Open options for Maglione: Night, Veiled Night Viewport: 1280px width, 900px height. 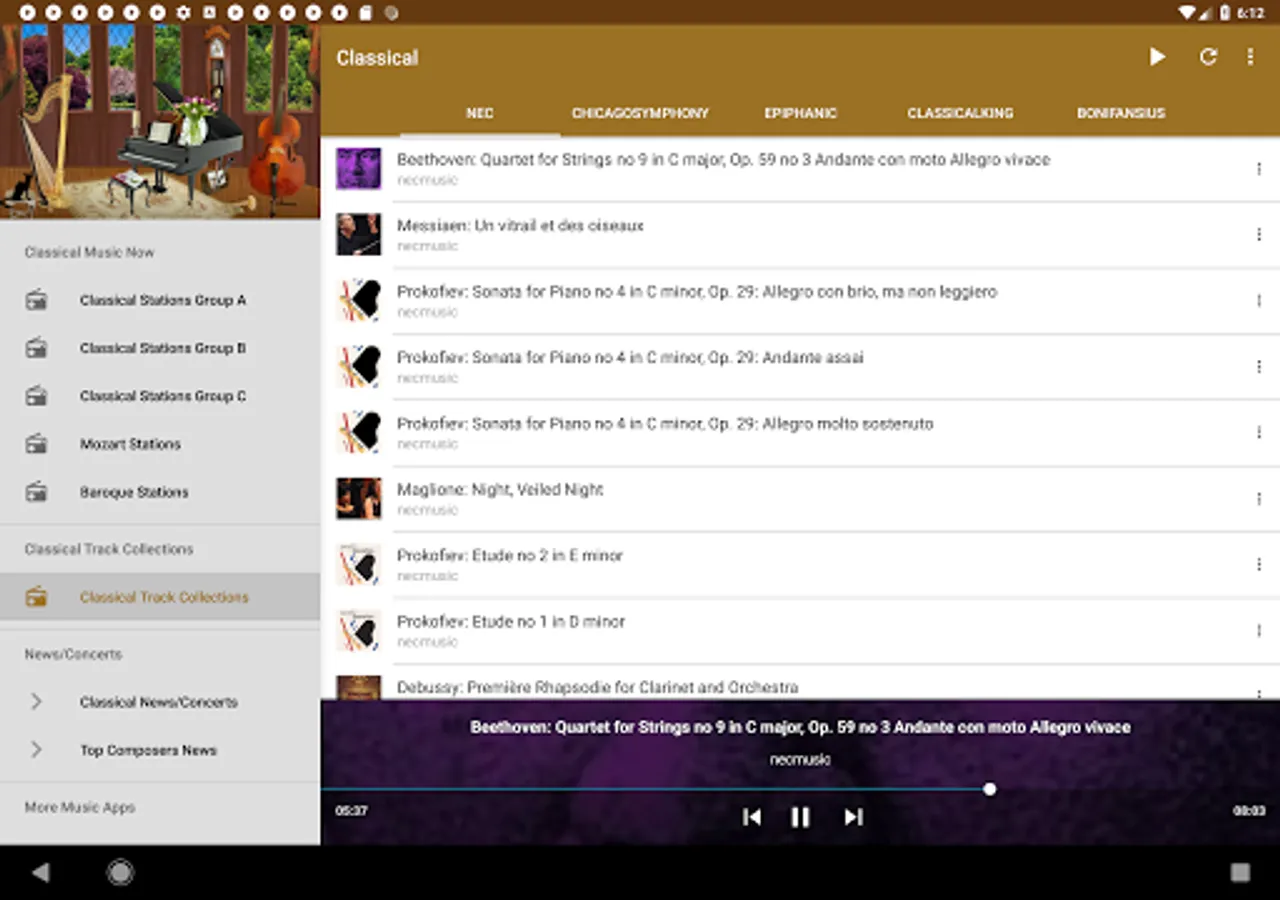pyautogui.click(x=1258, y=499)
